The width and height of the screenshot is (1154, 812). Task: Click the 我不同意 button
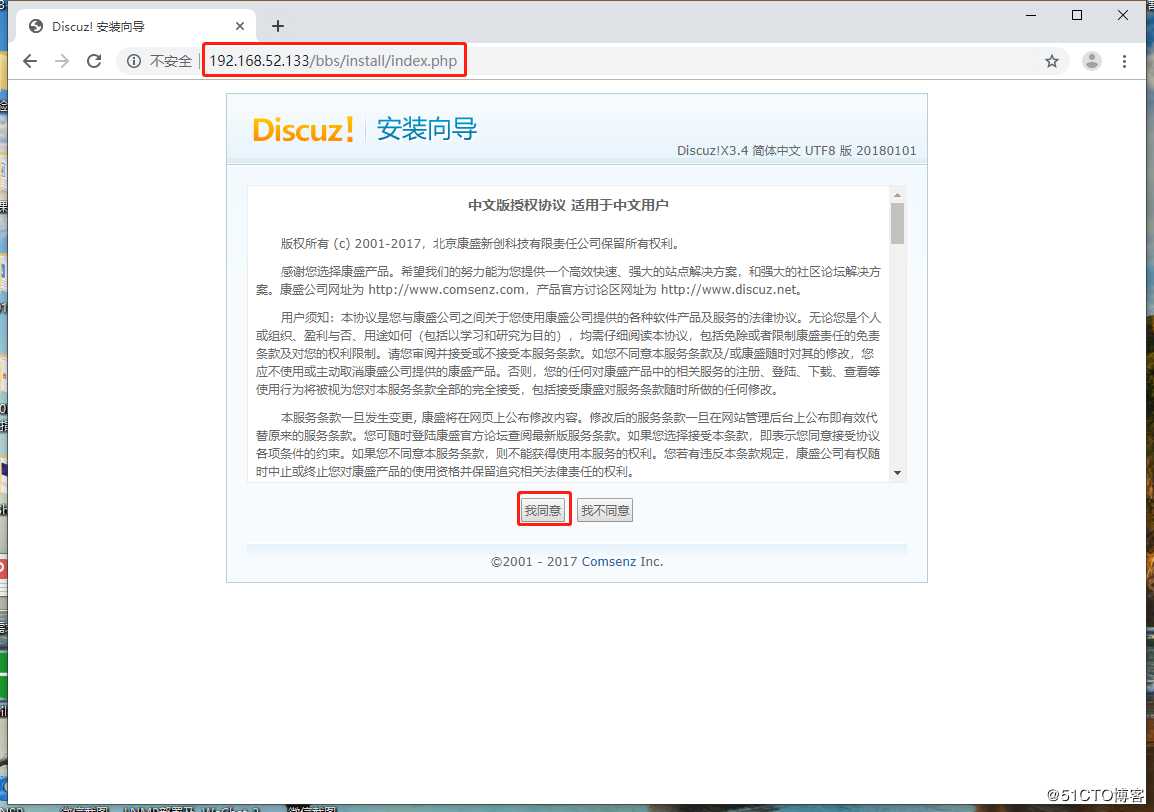pyautogui.click(x=605, y=510)
